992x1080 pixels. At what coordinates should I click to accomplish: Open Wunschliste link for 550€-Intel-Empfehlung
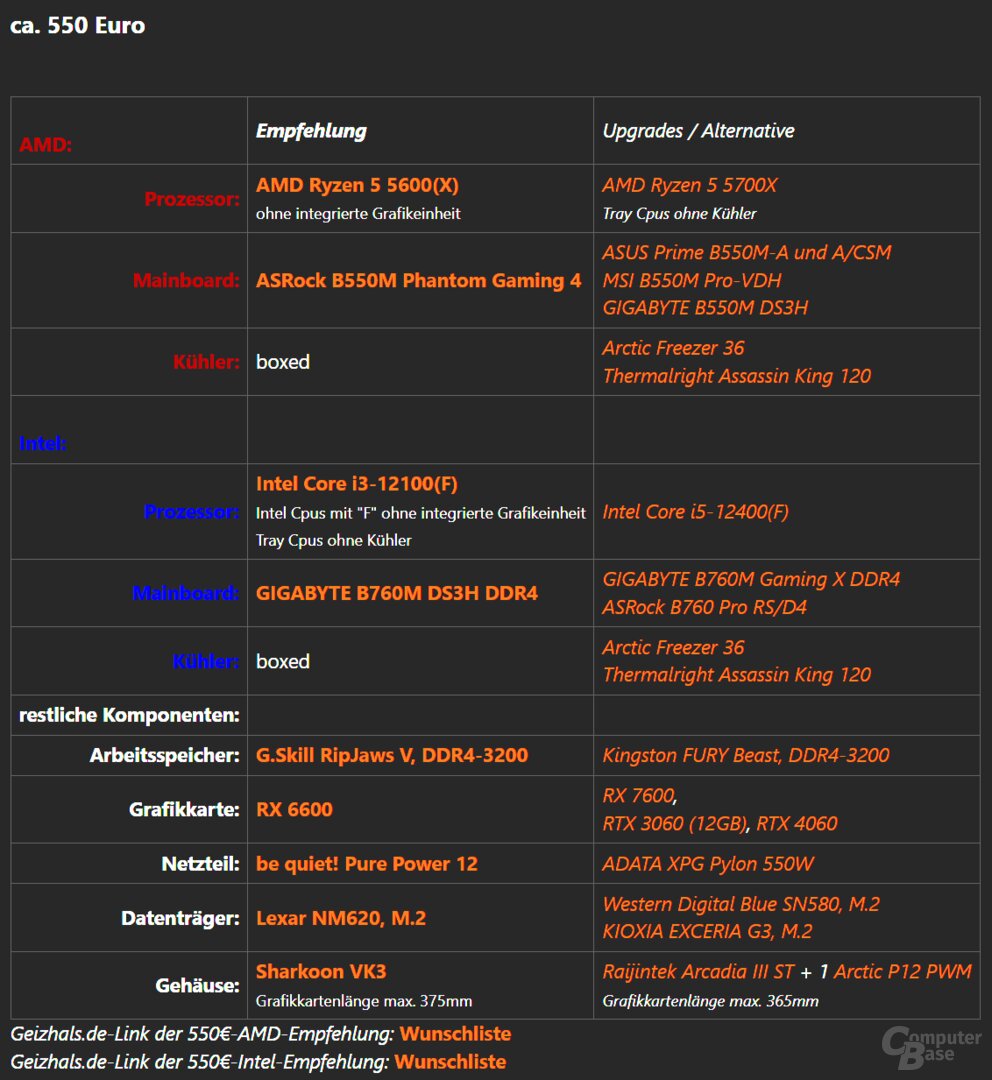(x=450, y=1062)
